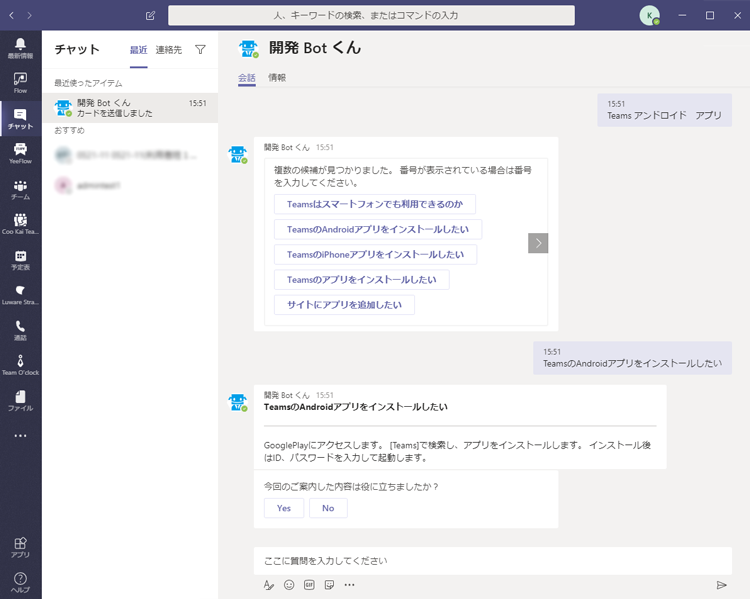This screenshot has height=599, width=750.
Task: Switch to the Info (情報) tab
Action: [277, 78]
